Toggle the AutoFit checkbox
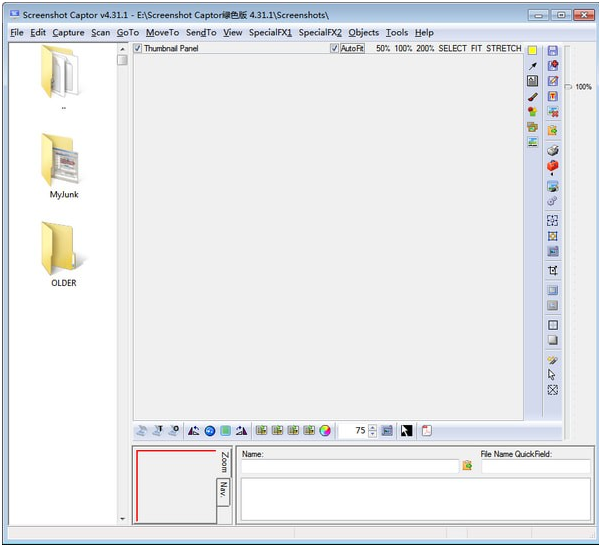 [334, 49]
